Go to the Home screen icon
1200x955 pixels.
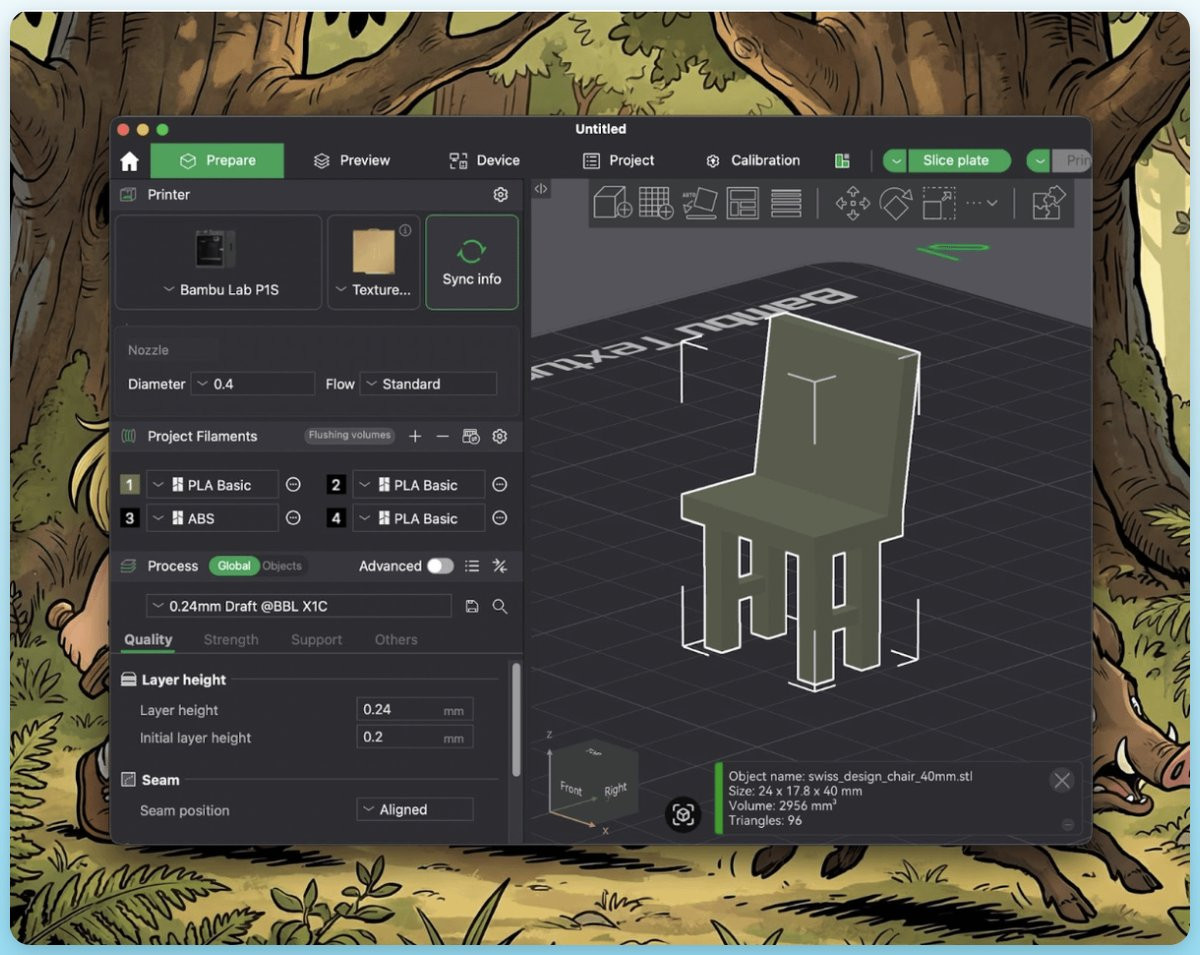pyautogui.click(x=129, y=161)
